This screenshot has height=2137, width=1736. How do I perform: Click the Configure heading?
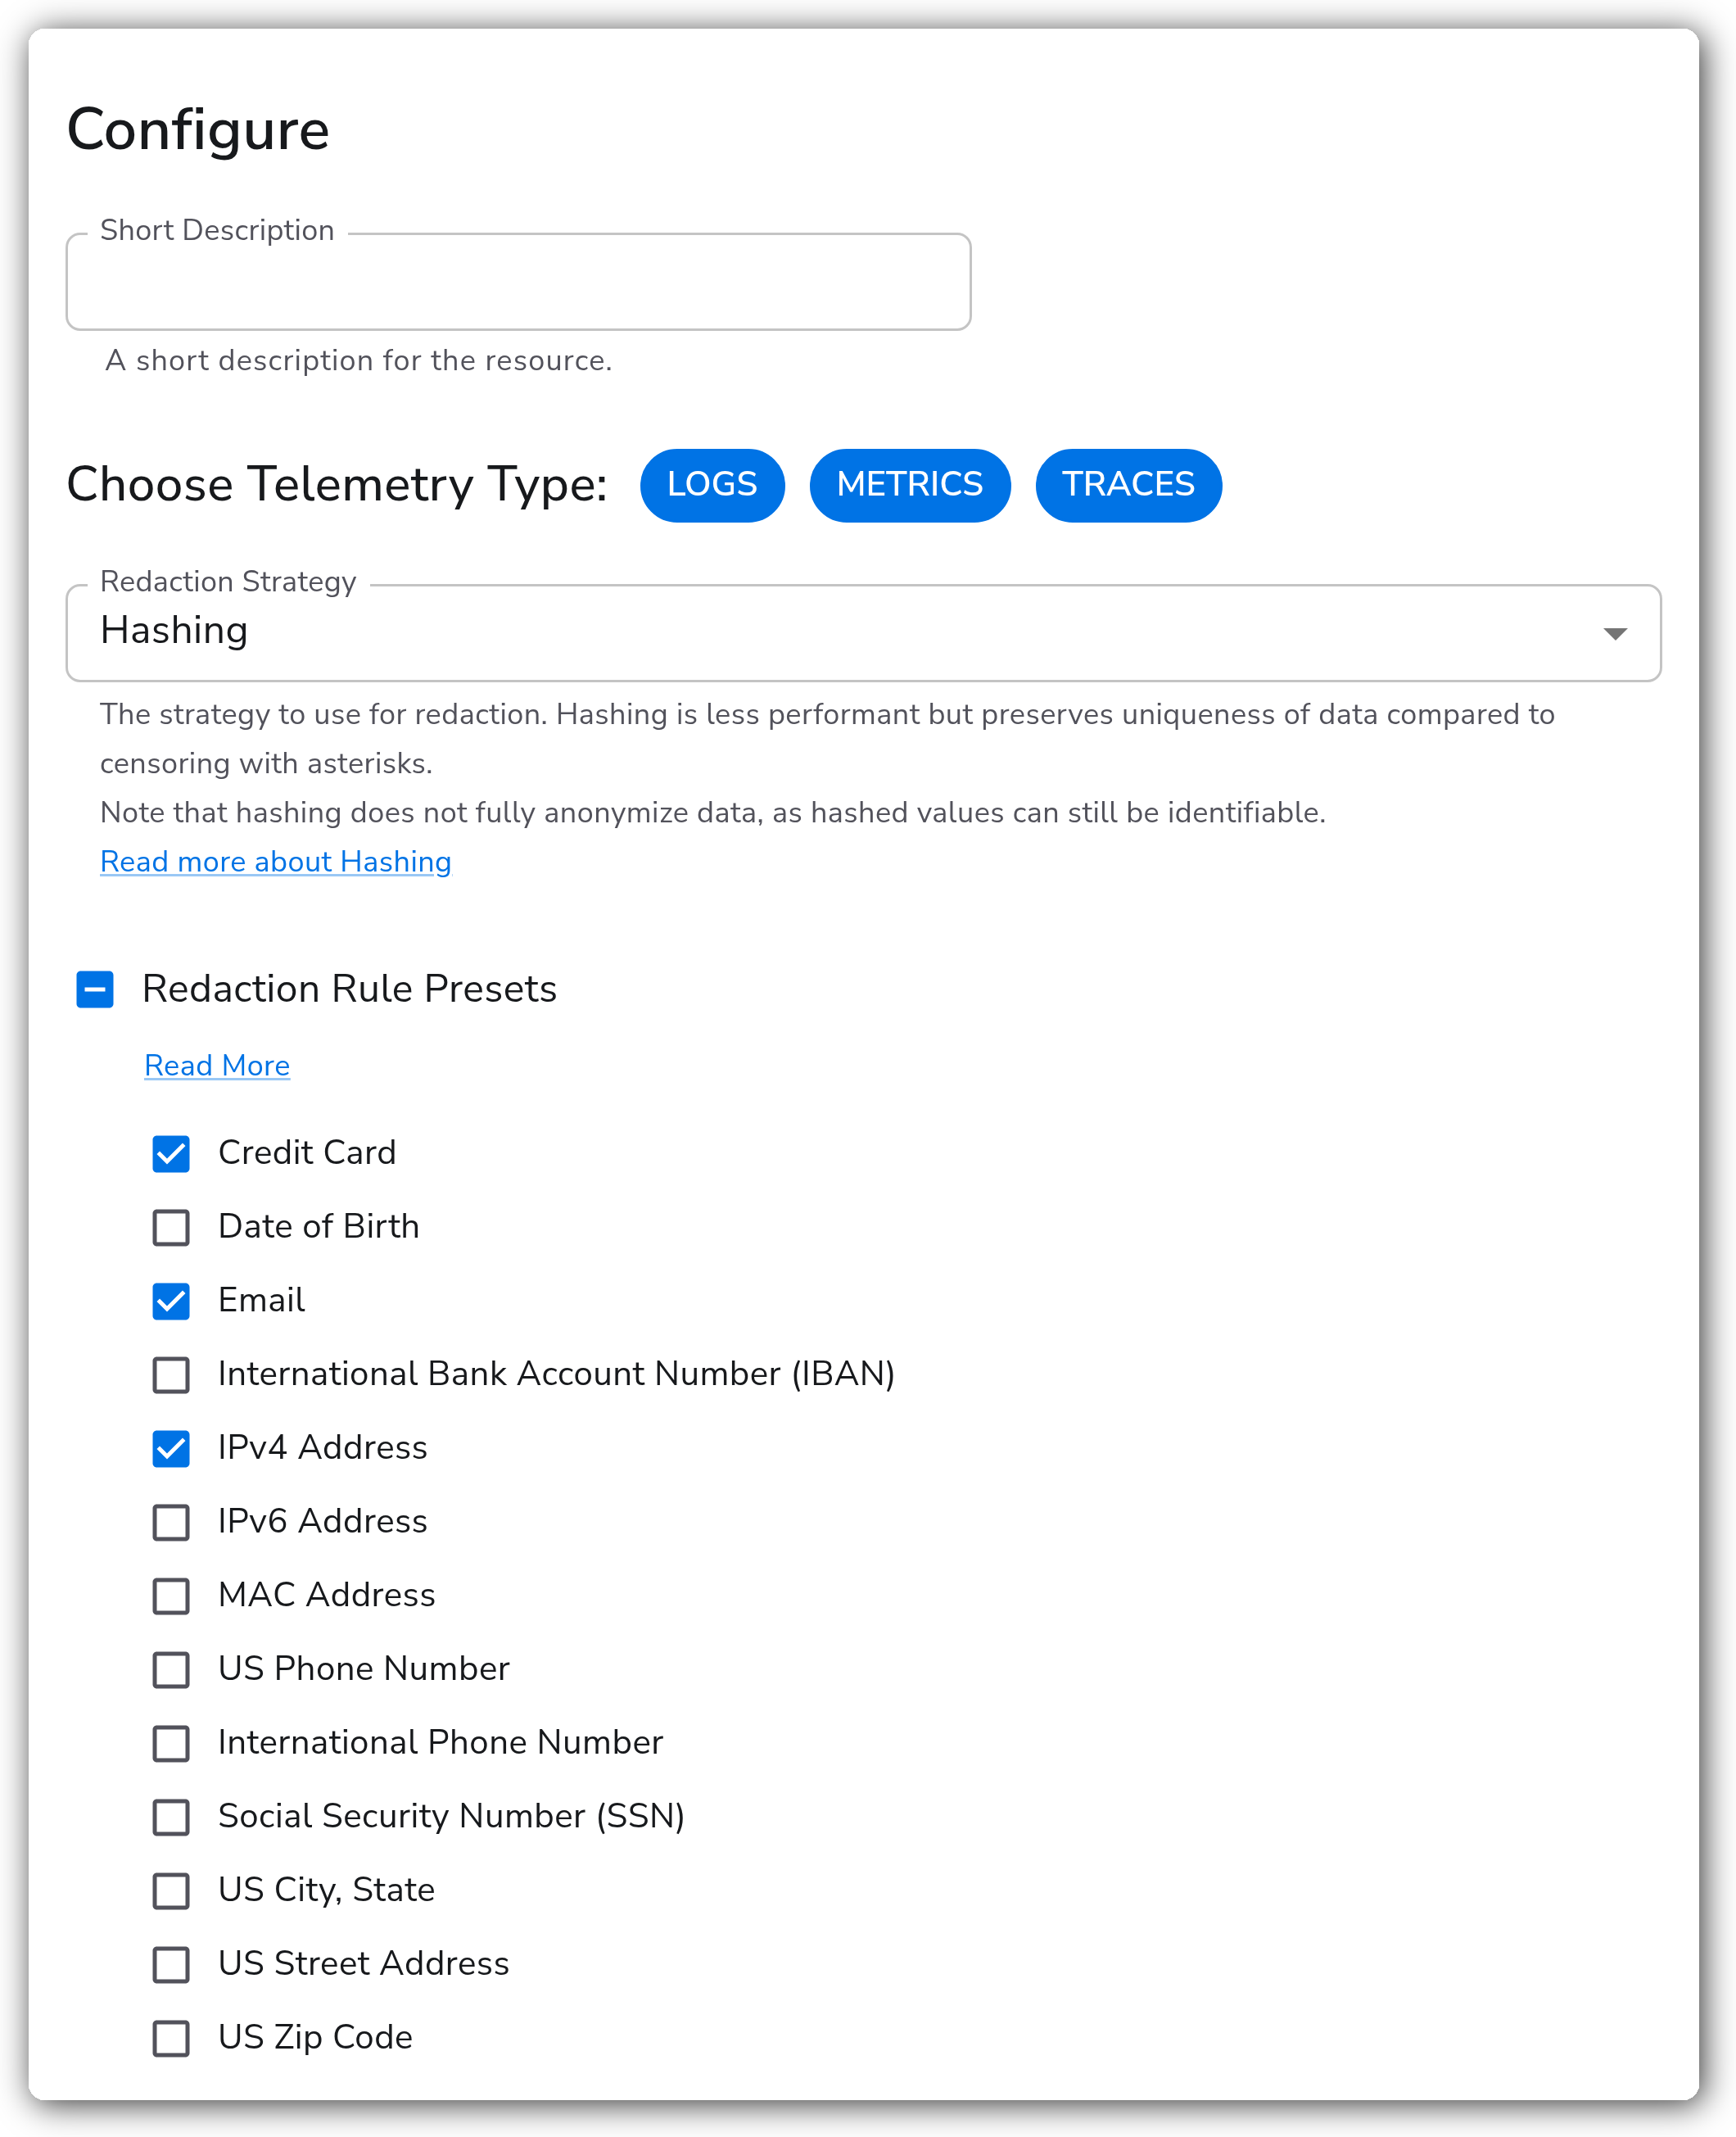tap(198, 131)
